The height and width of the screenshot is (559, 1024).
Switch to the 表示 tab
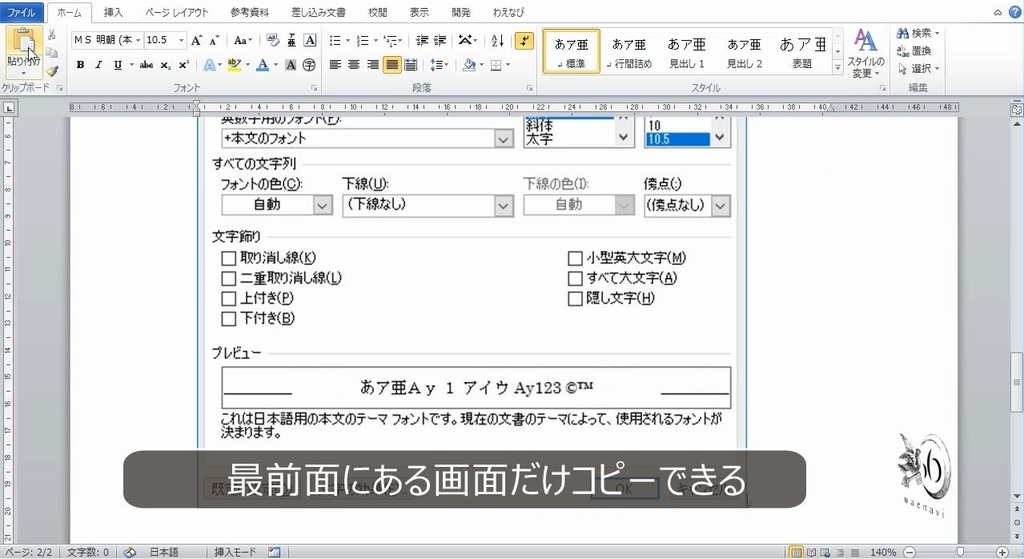(x=419, y=12)
